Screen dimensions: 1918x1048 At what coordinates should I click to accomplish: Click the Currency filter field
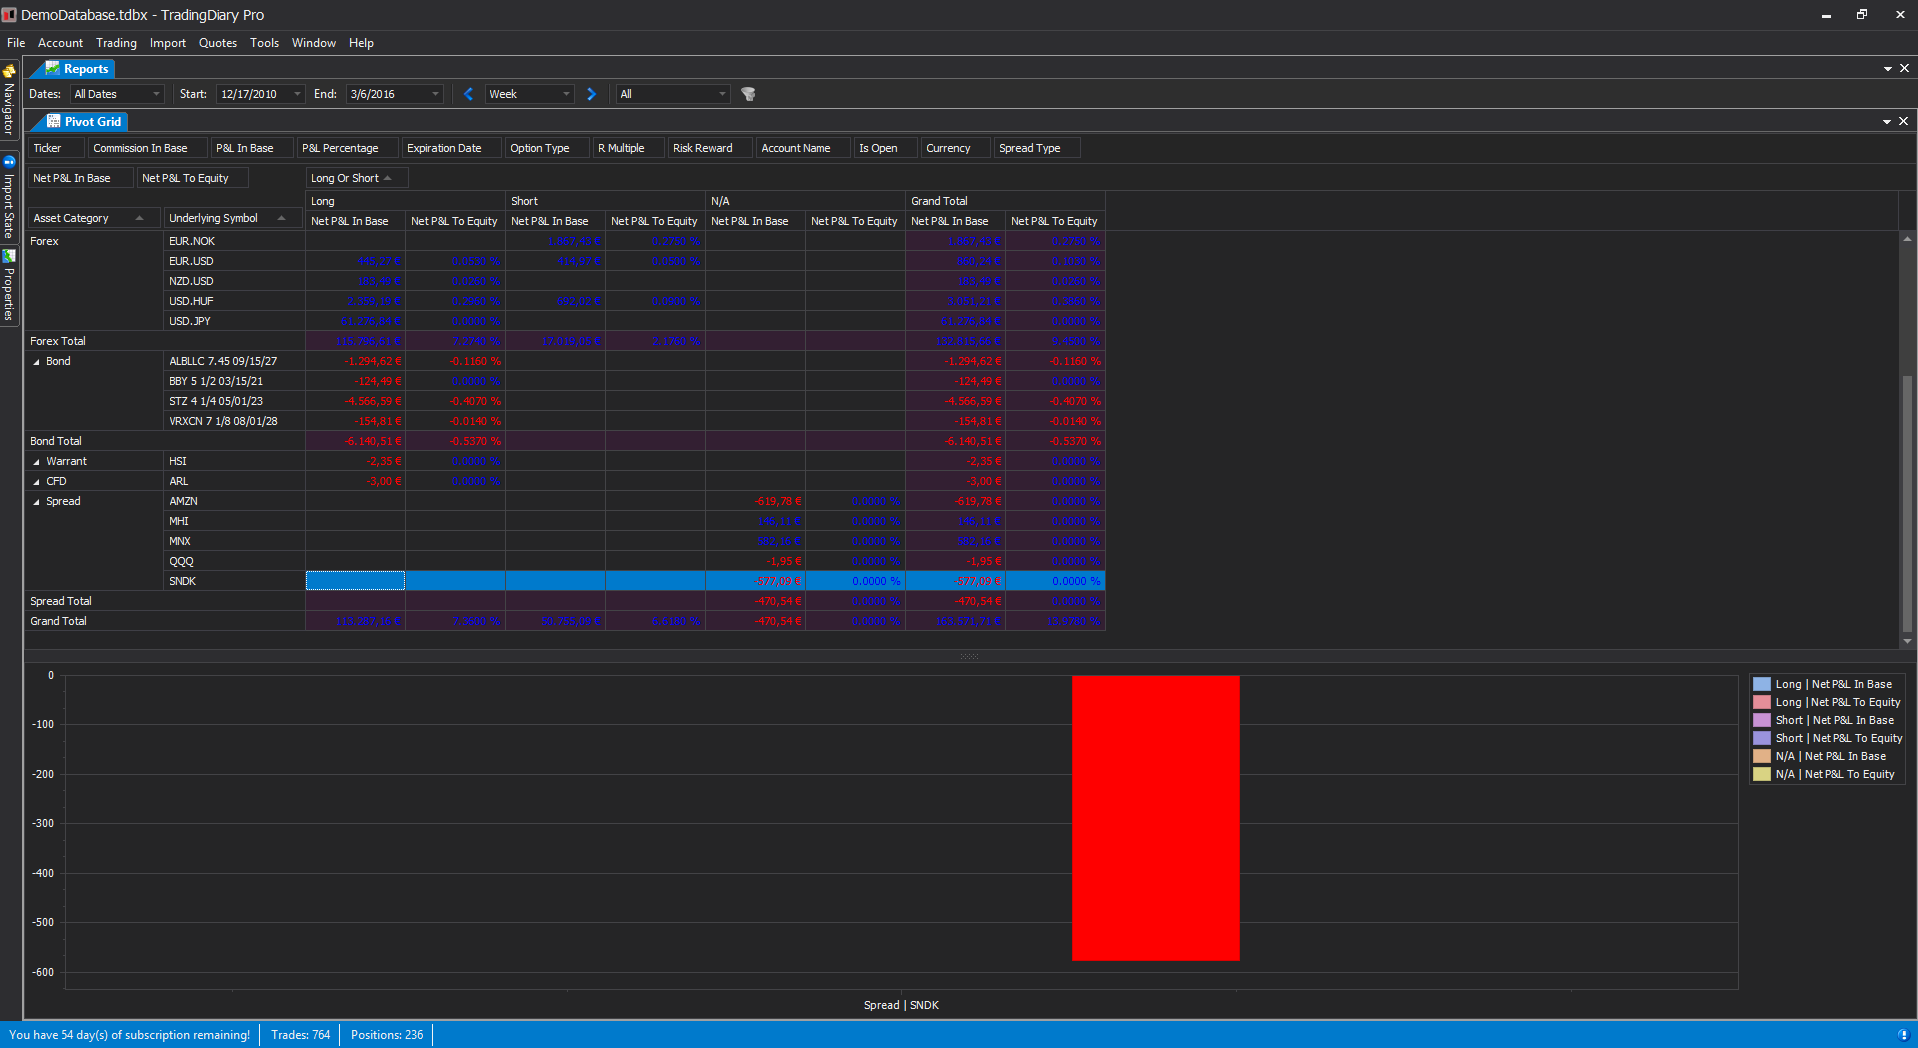[x=956, y=148]
